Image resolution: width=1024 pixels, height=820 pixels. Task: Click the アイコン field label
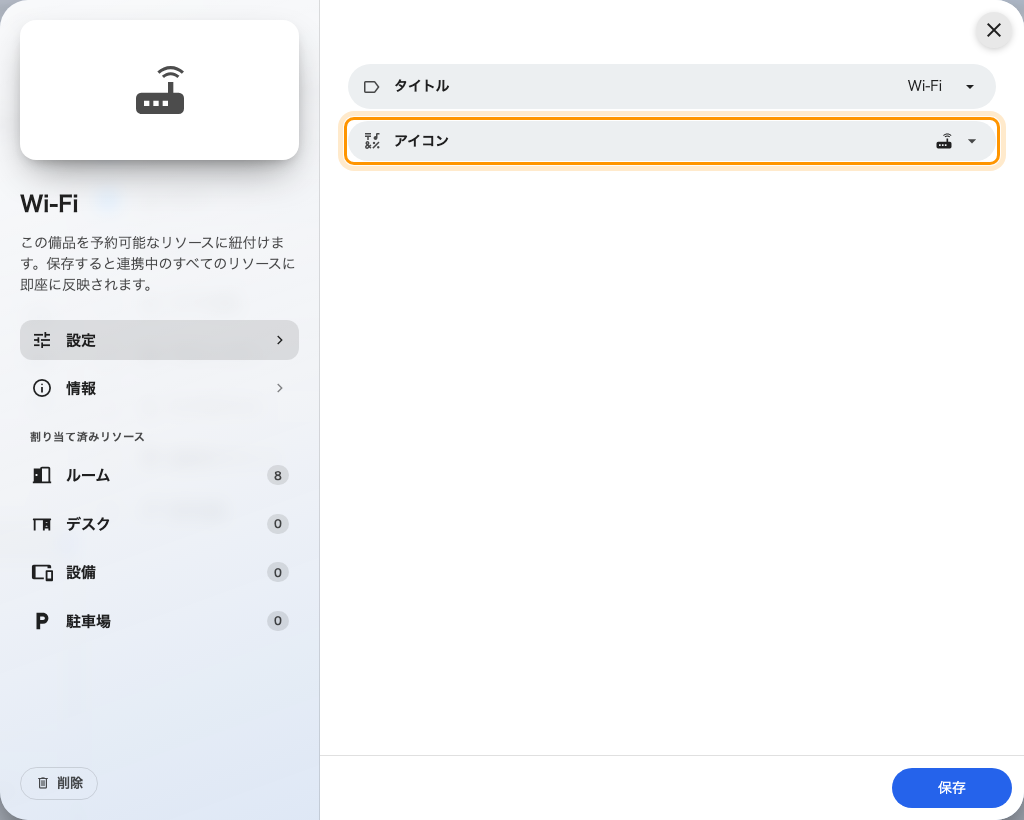click(421, 141)
